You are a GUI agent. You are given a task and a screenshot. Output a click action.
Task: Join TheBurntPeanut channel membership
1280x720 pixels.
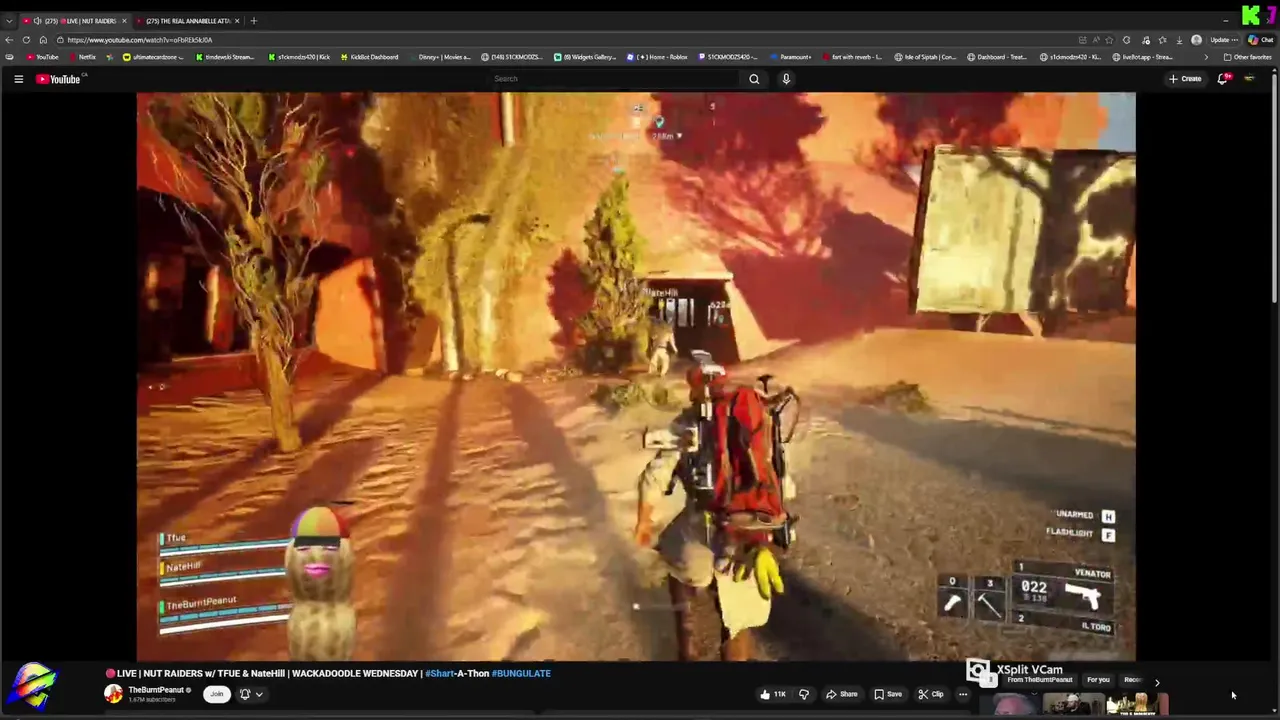(x=216, y=694)
